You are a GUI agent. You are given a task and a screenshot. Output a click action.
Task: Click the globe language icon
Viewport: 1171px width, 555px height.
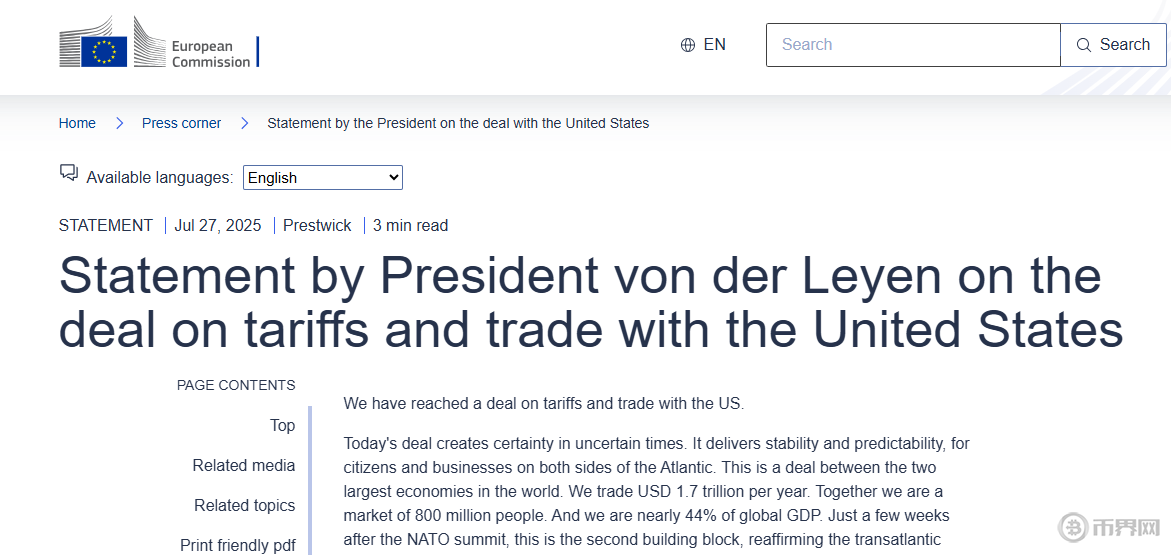(688, 45)
